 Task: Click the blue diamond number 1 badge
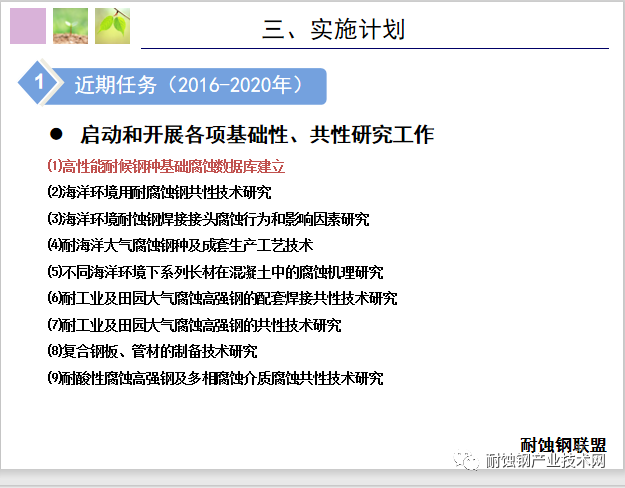37,84
